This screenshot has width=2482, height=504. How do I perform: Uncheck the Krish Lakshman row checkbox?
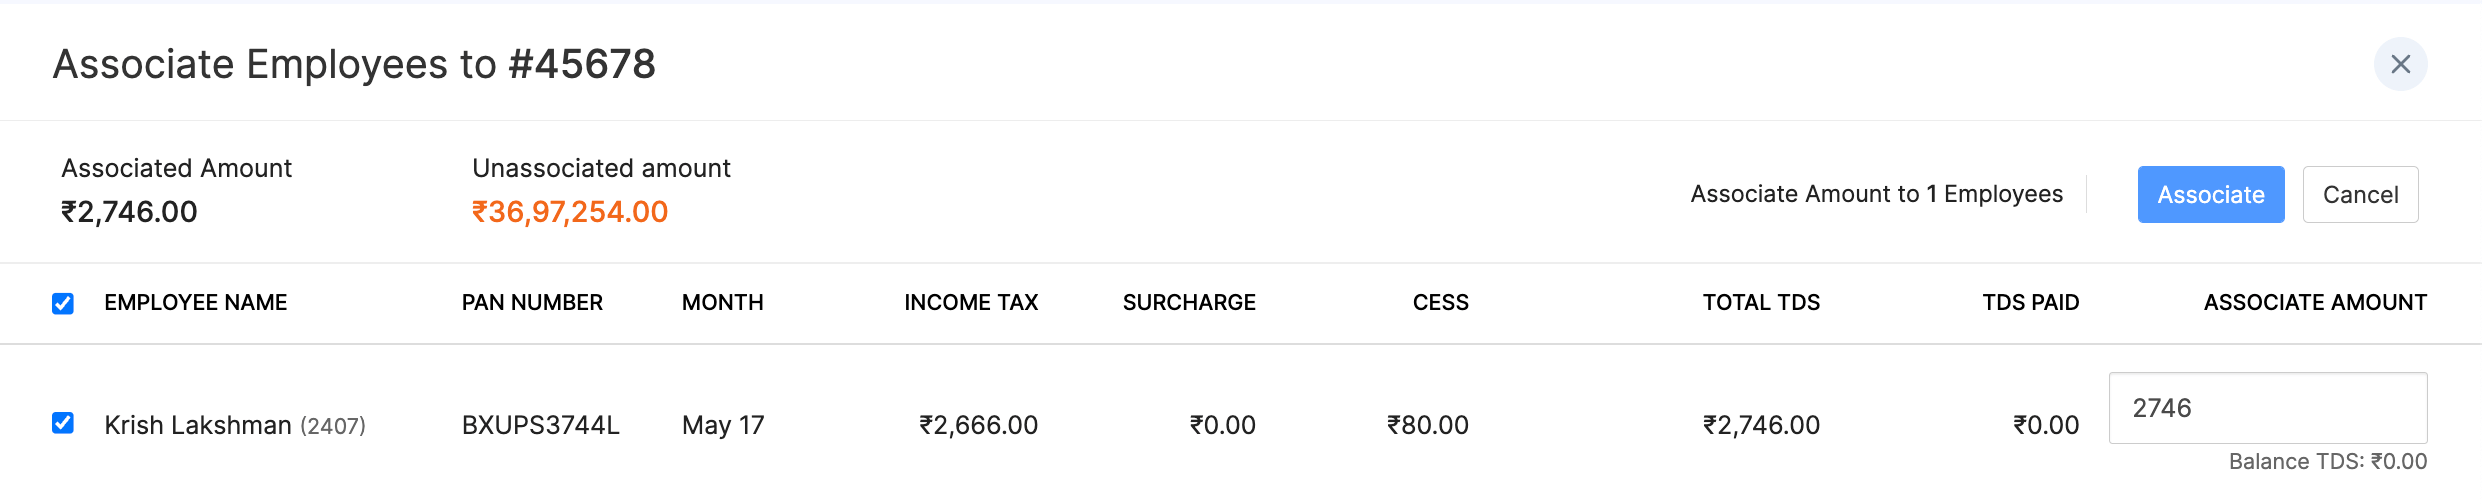click(x=63, y=423)
